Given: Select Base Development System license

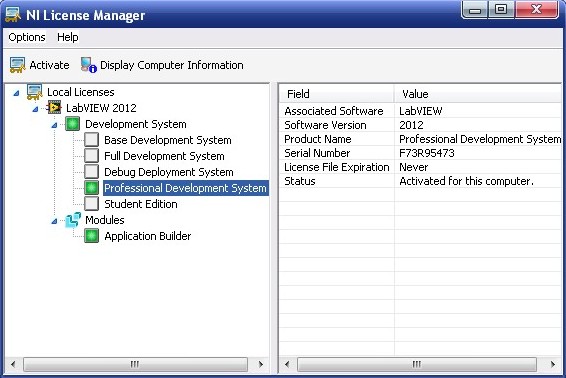Looking at the screenshot, I should click(x=168, y=140).
